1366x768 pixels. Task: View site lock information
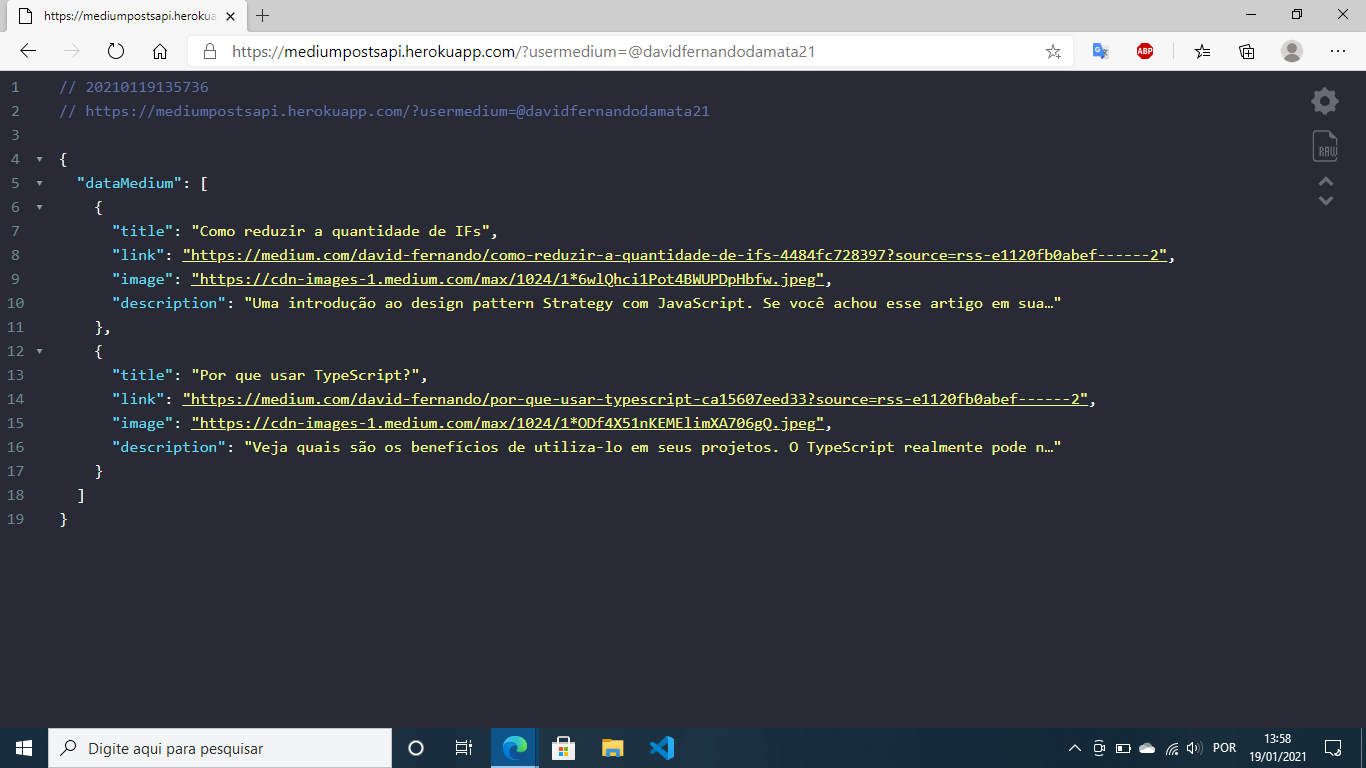[209, 51]
